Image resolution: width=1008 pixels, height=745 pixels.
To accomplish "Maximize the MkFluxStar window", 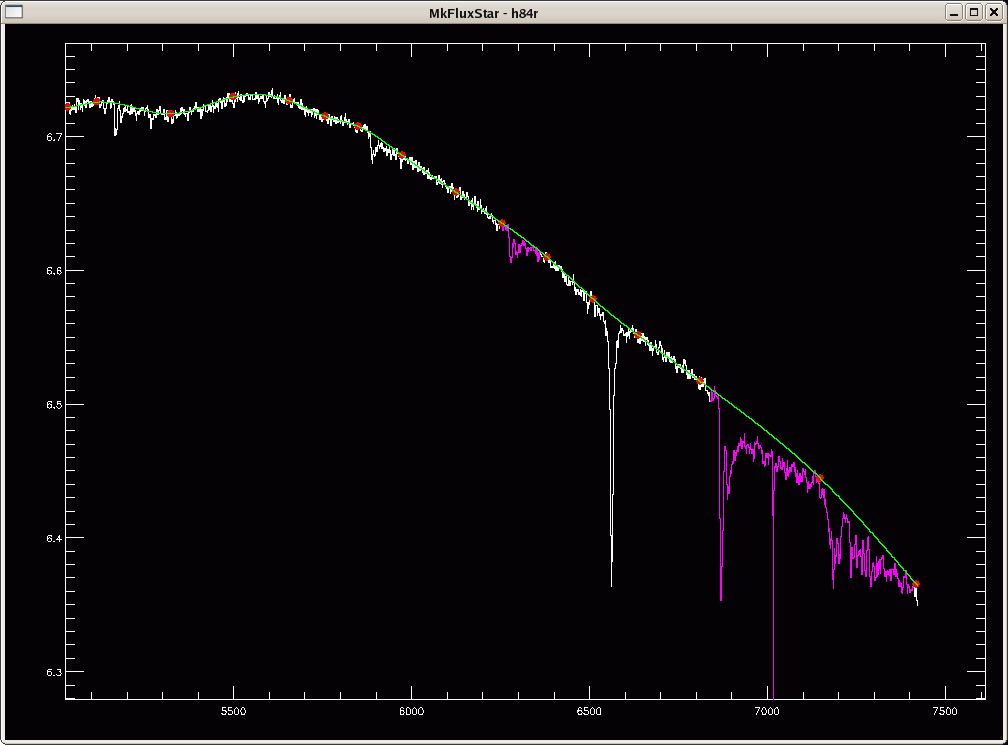I will [x=973, y=11].
